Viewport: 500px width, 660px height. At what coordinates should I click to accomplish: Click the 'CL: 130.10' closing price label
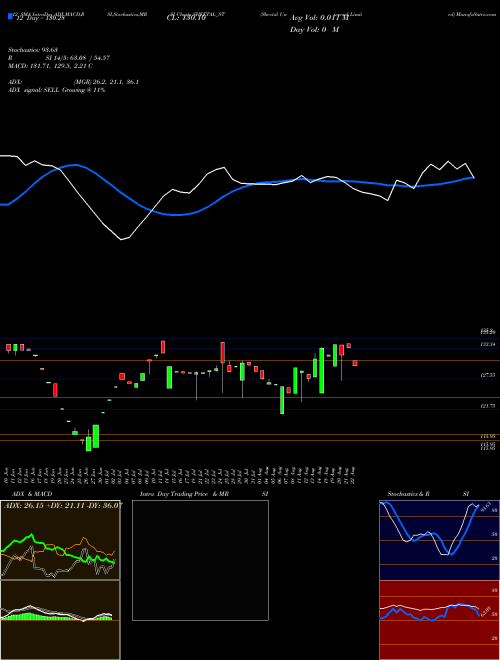[x=185, y=18]
